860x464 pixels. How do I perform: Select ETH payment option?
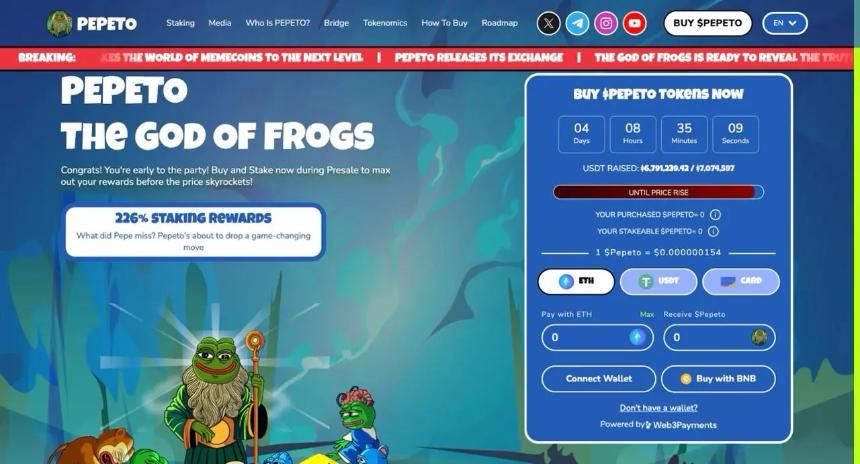[576, 281]
